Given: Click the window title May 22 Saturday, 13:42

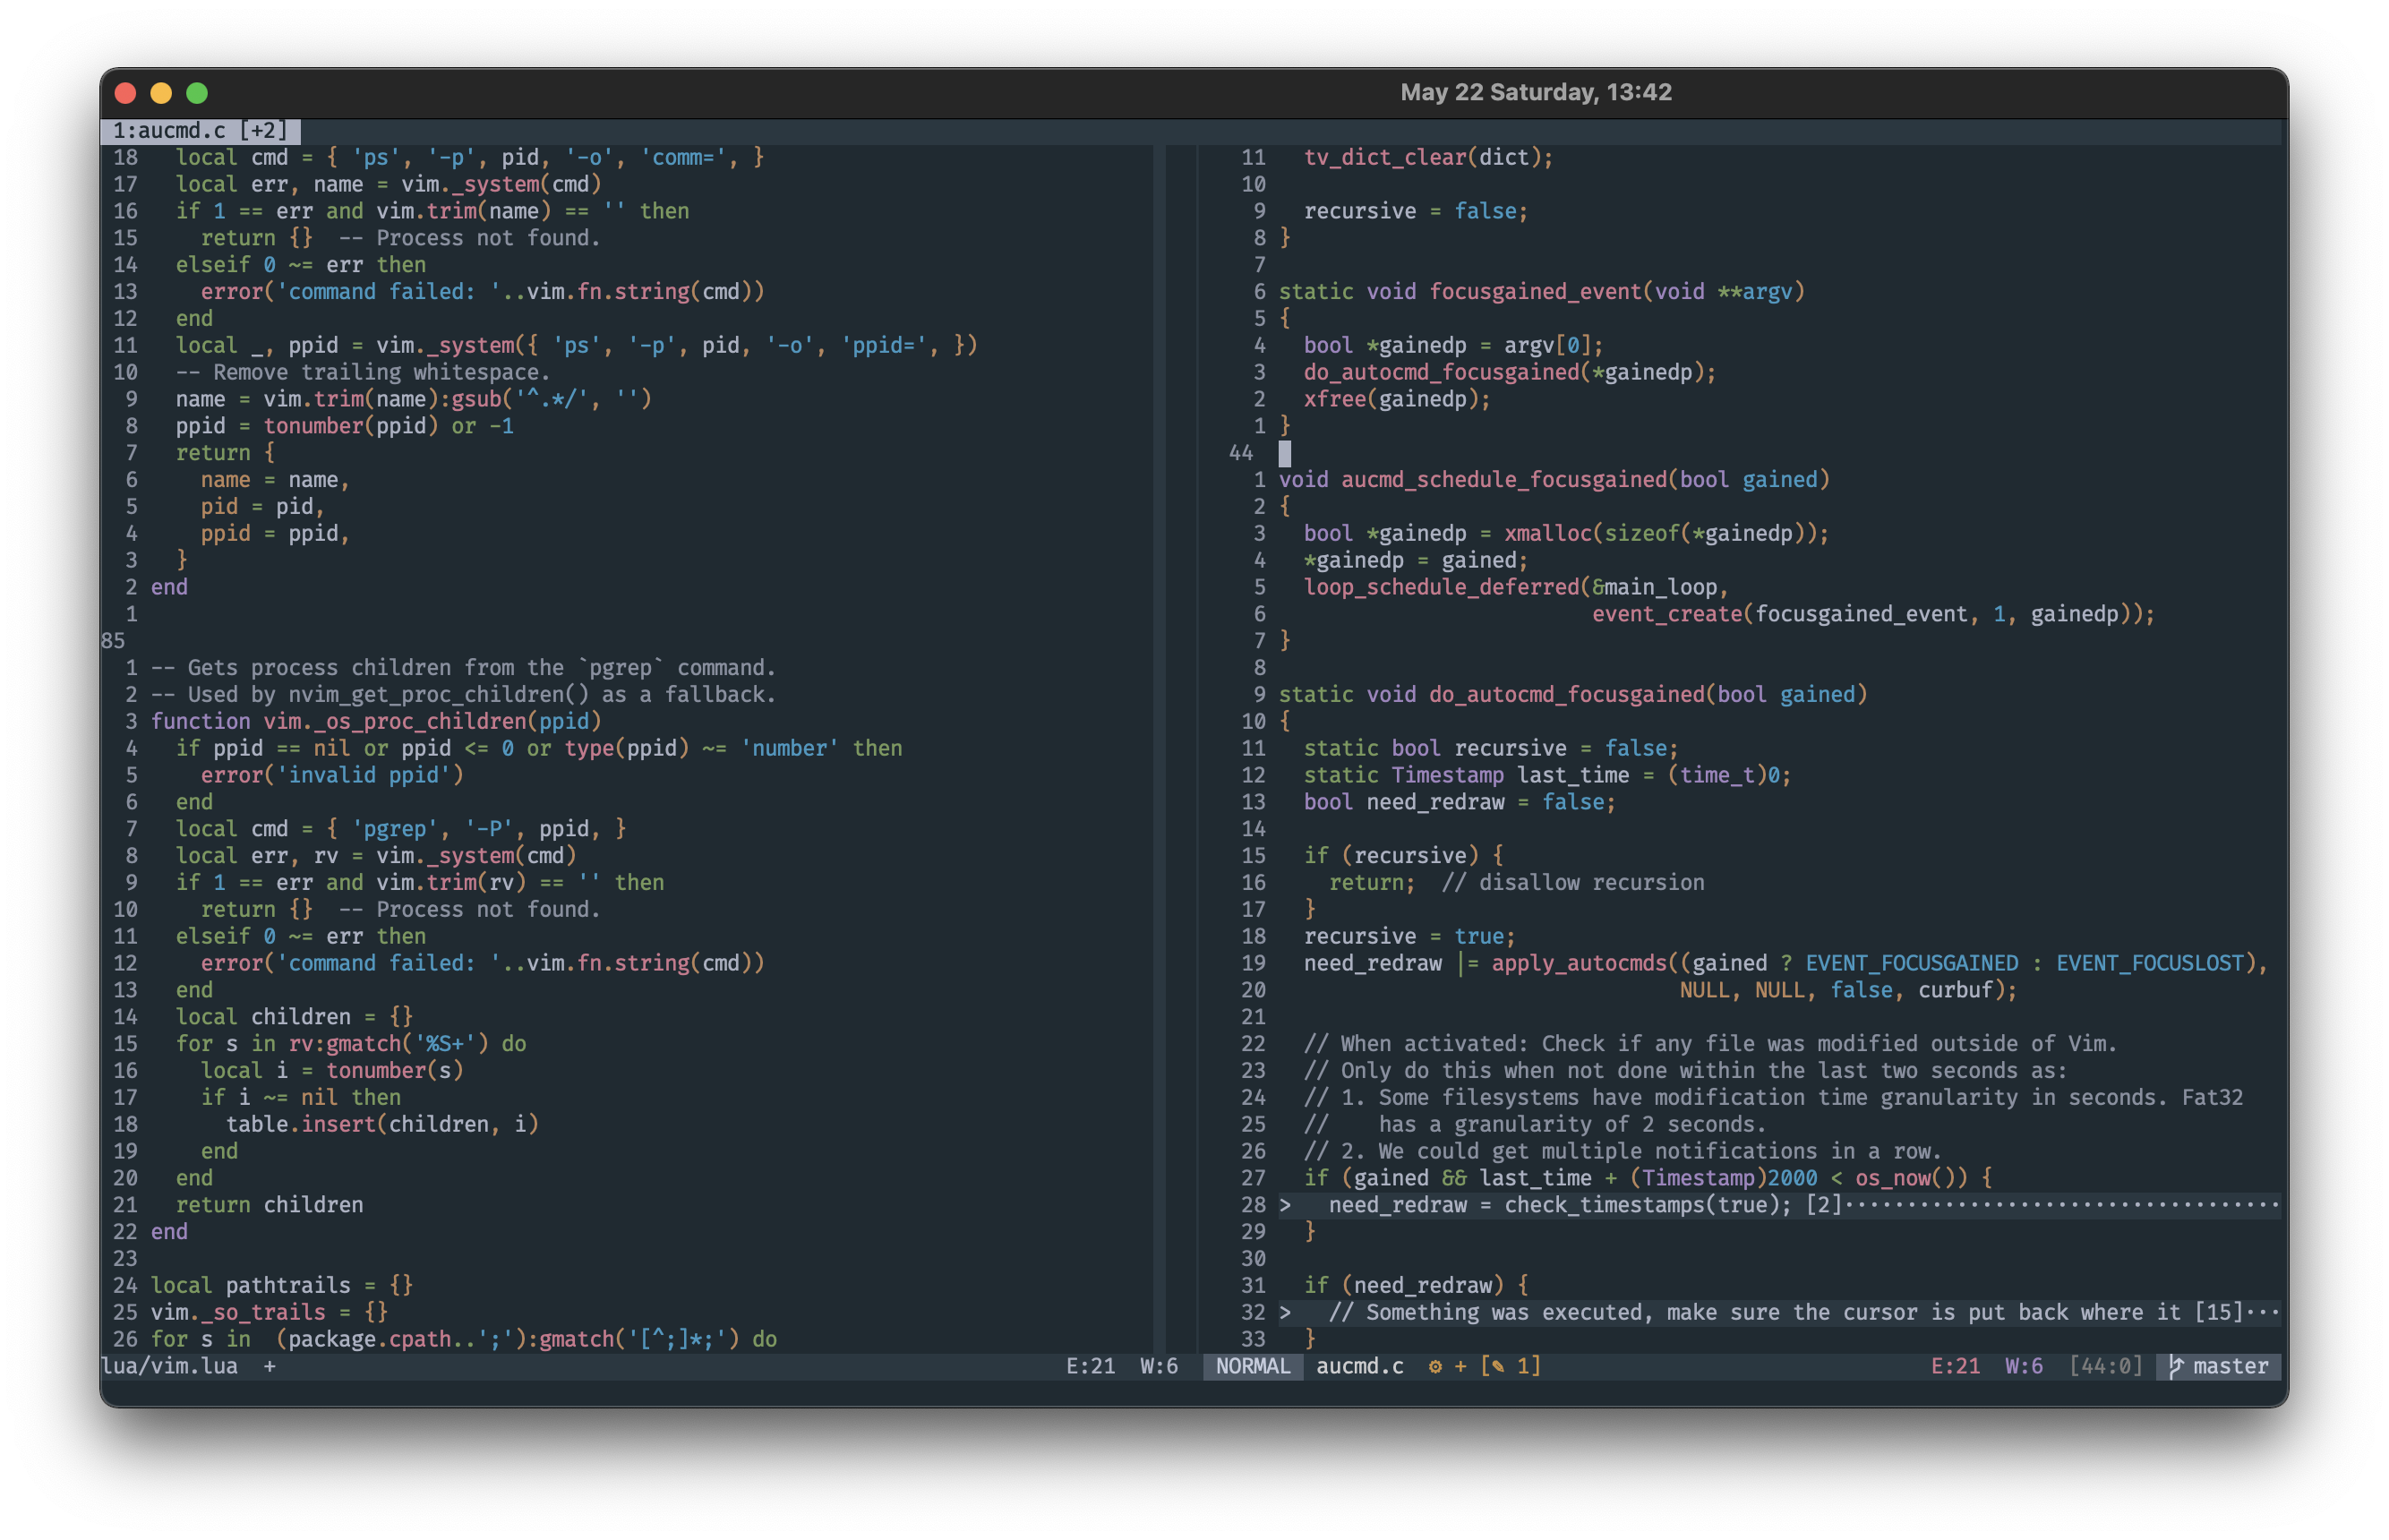Looking at the screenshot, I should 1535,92.
